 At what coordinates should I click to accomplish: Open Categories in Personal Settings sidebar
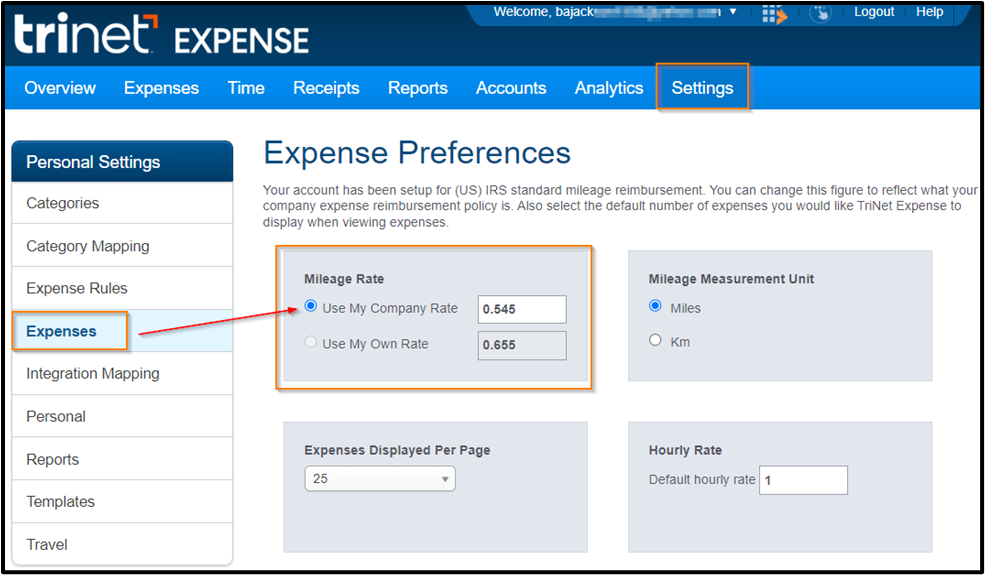pyautogui.click(x=122, y=203)
